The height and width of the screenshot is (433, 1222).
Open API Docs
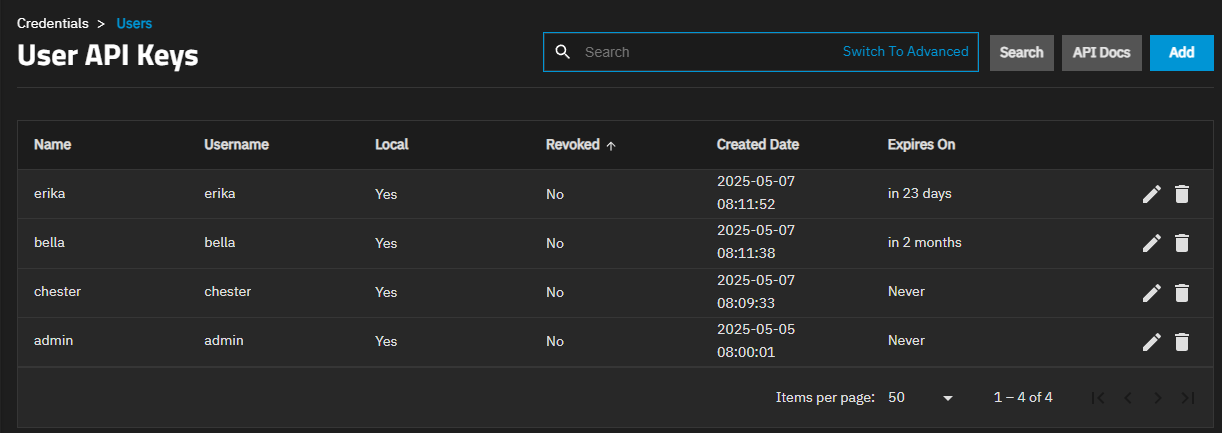[1101, 53]
